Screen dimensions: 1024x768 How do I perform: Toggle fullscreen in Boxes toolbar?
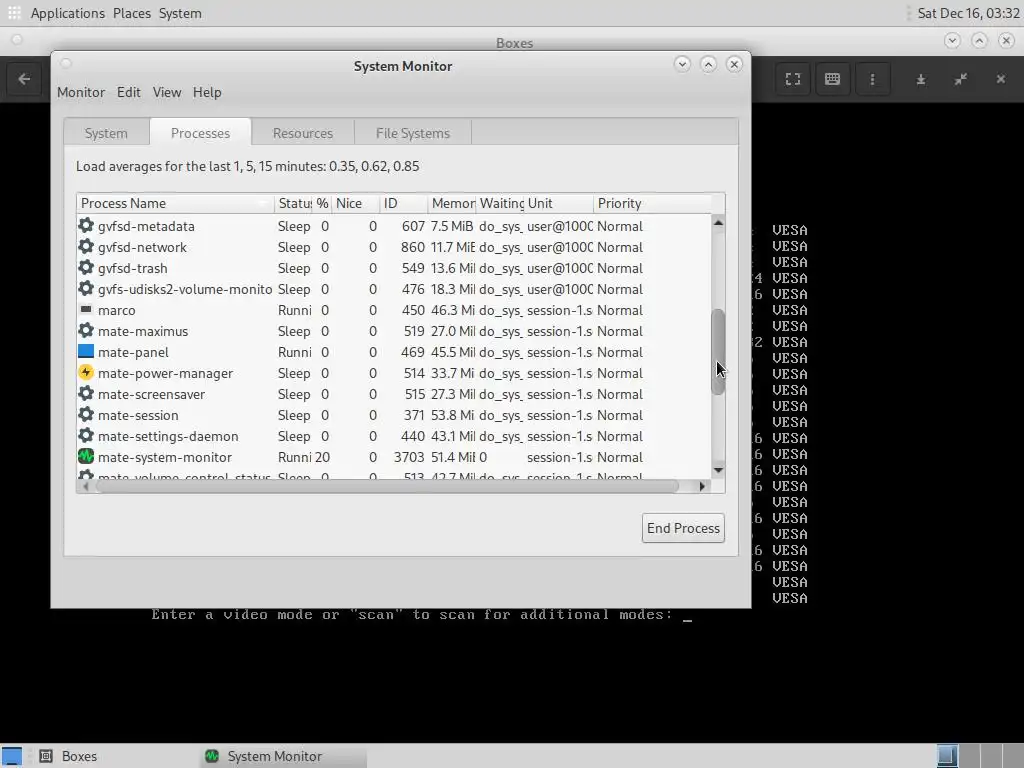click(x=793, y=79)
